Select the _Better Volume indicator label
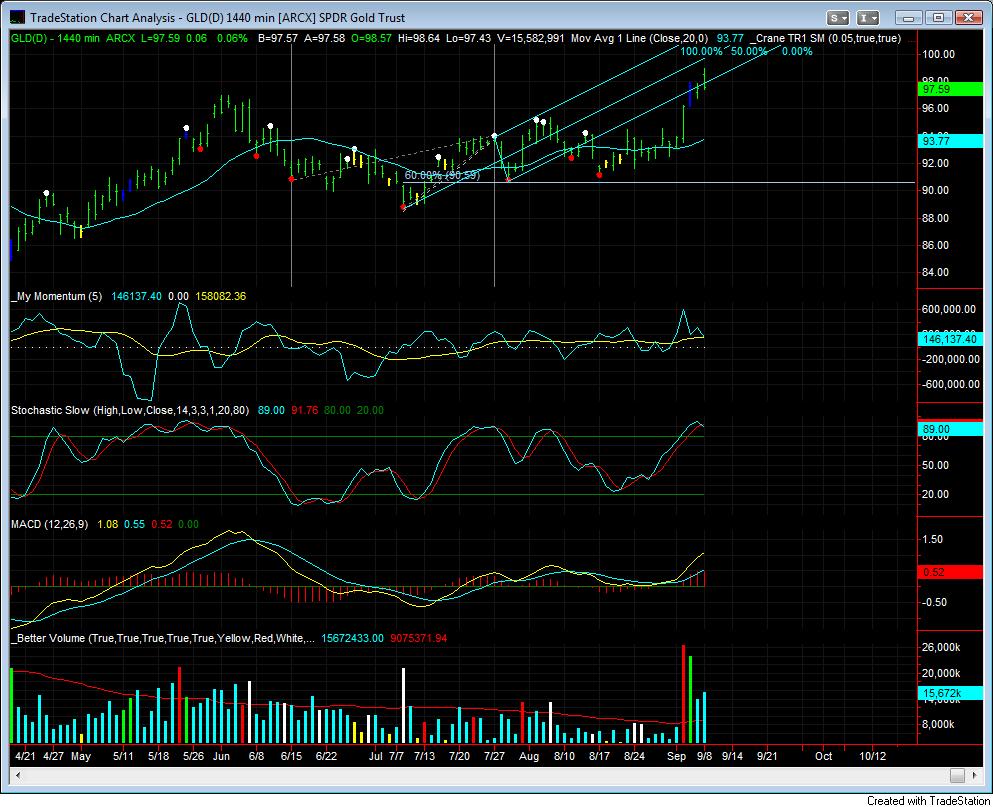Viewport: 993px width, 807px height. [163, 638]
